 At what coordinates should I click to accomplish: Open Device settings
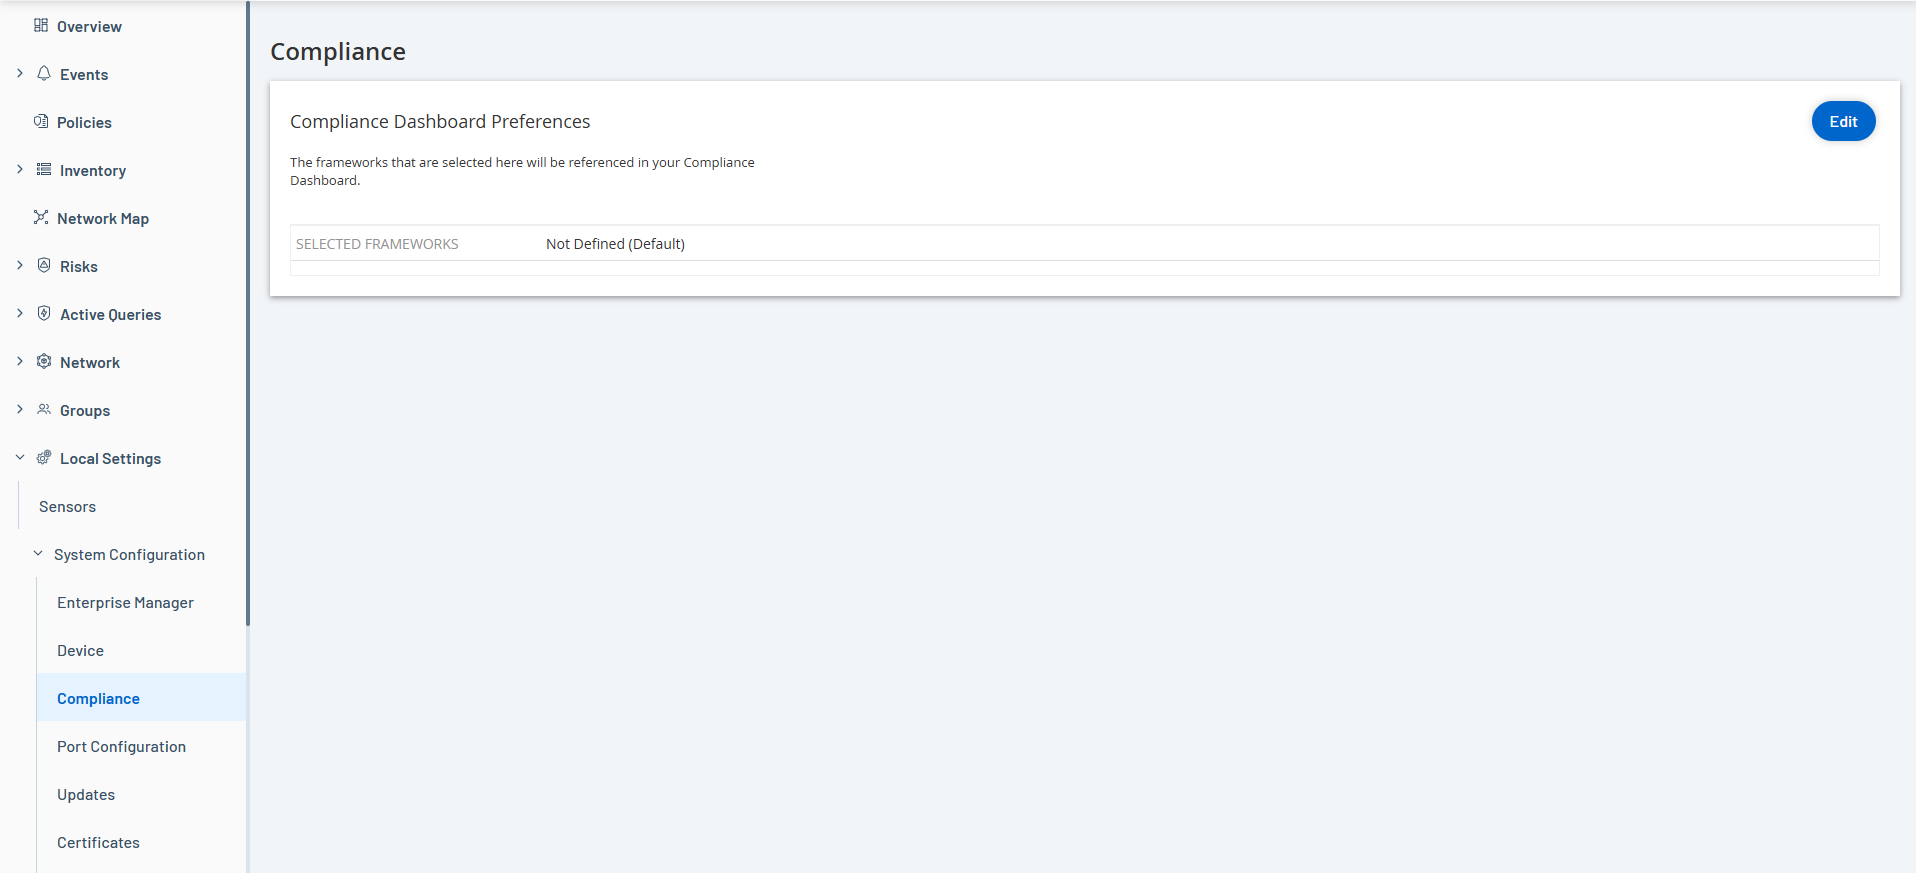tap(80, 651)
